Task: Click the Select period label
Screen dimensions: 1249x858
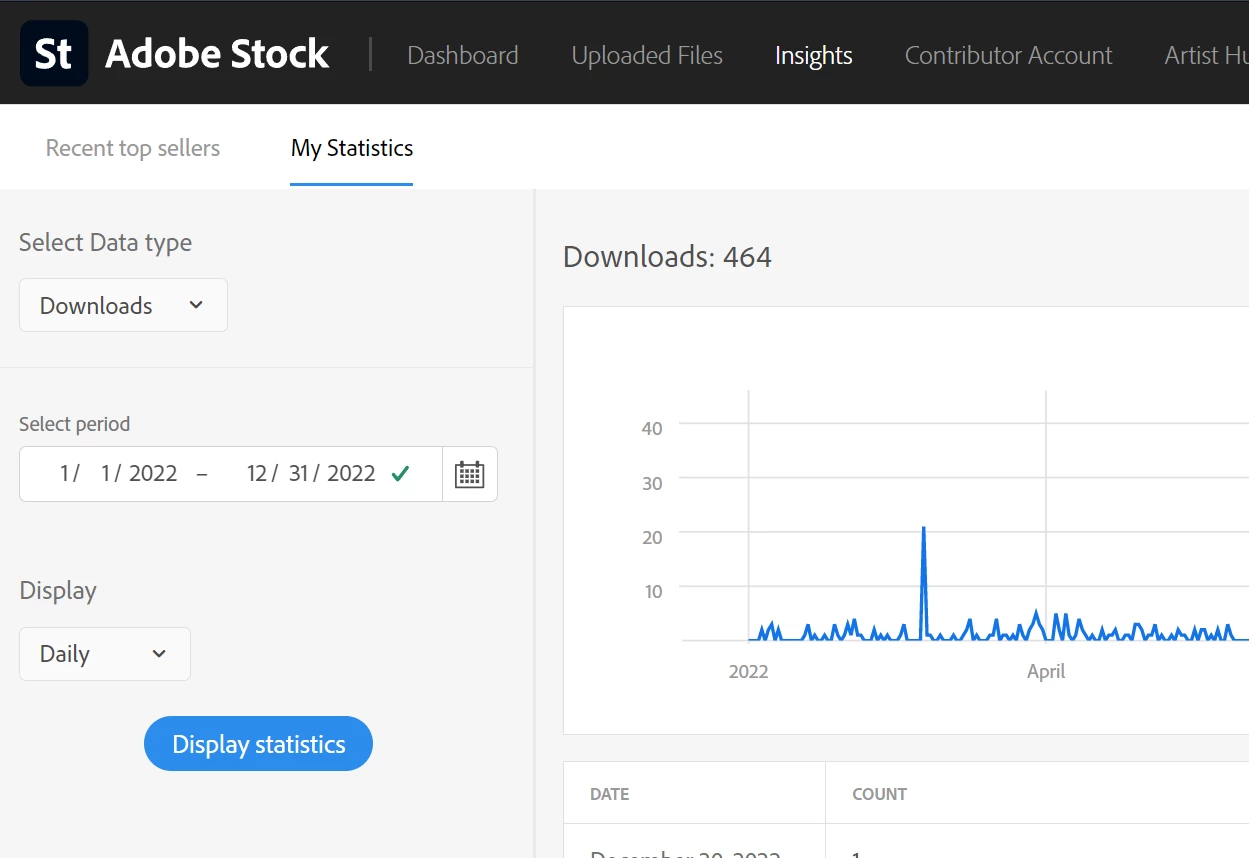Action: (74, 424)
